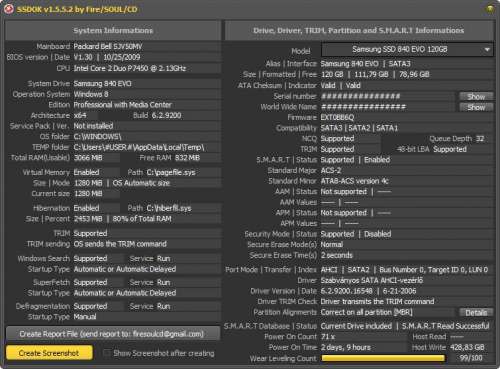Click Standard Minor ATA8-ACS version 4c
Screen dimensions: 500x369
354,181
